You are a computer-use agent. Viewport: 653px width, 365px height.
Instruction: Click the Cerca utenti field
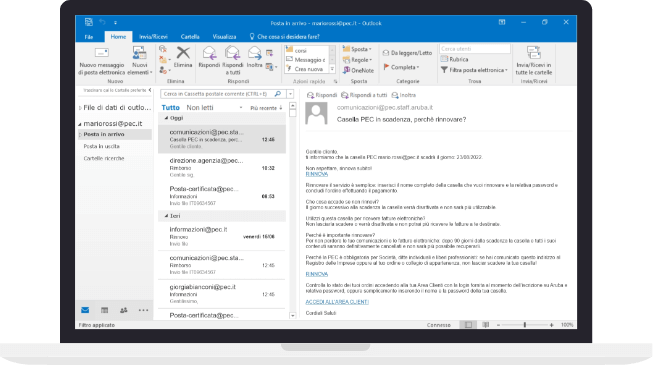point(475,49)
